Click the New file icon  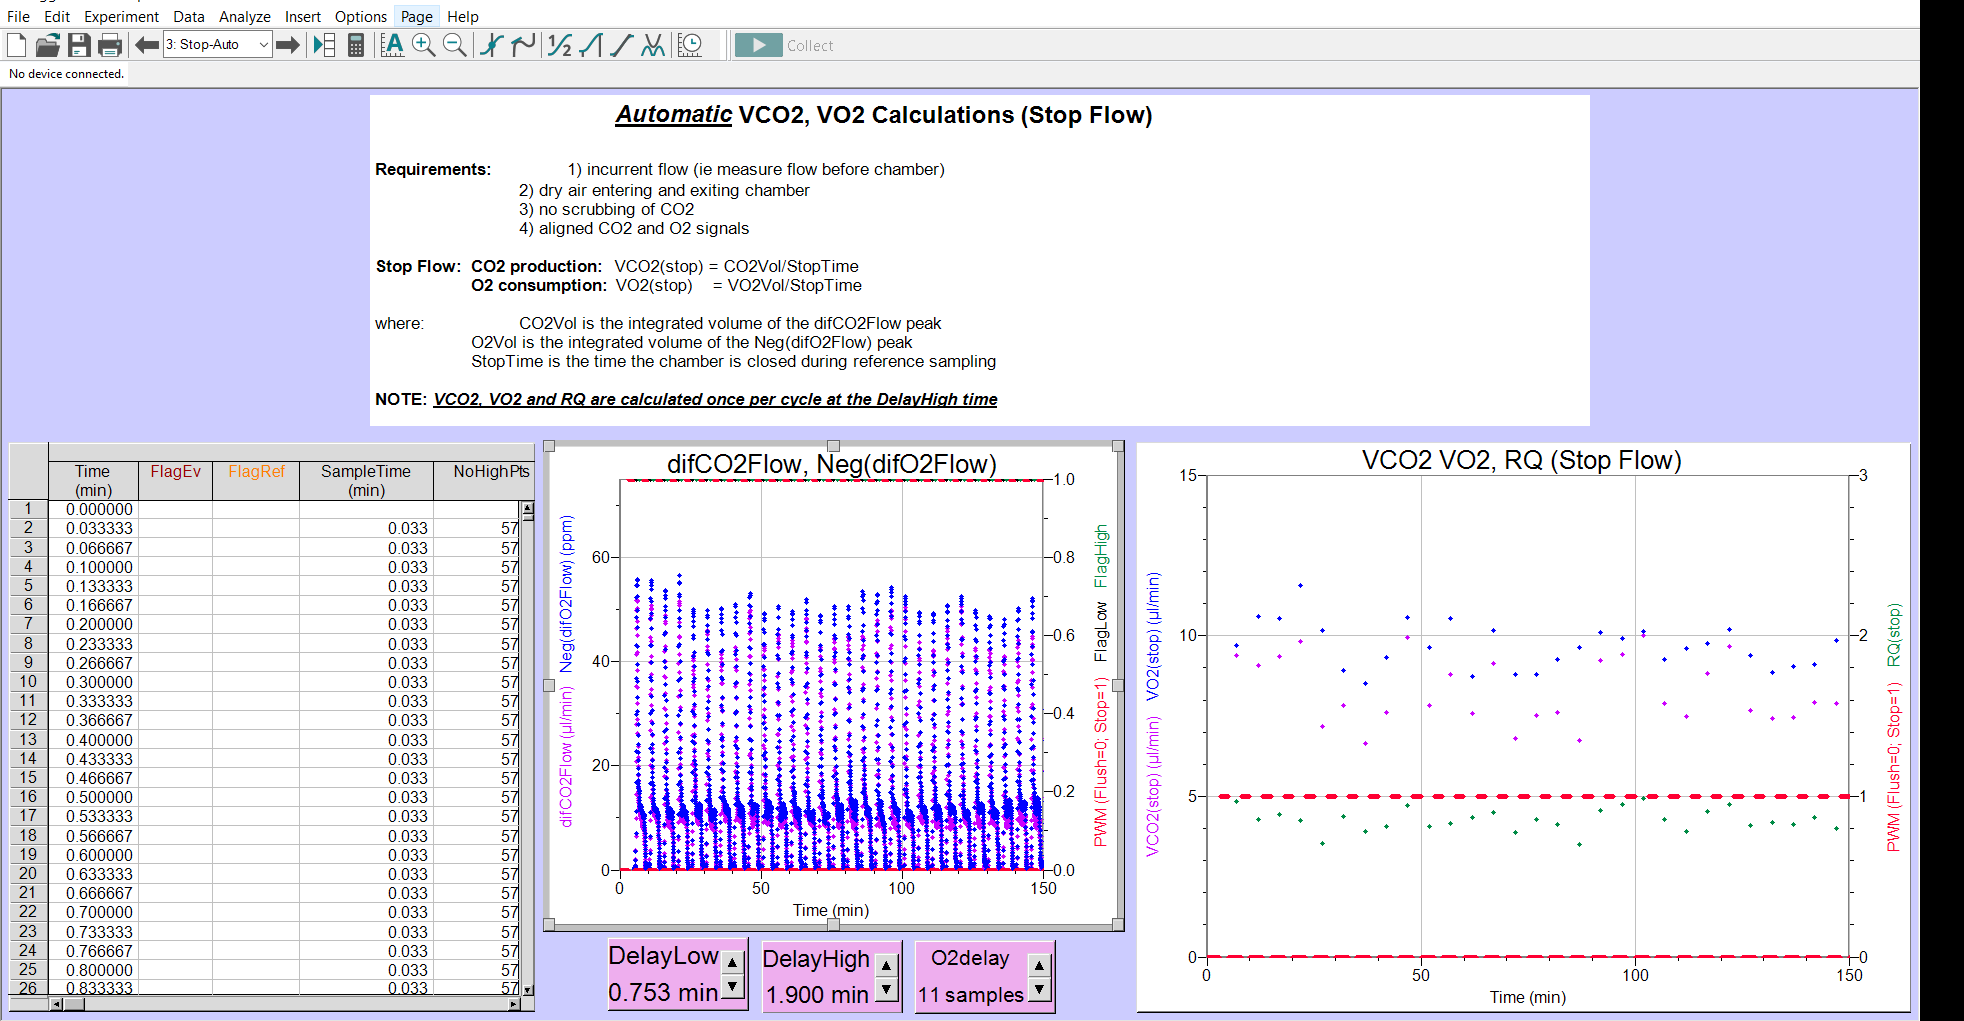coord(17,45)
